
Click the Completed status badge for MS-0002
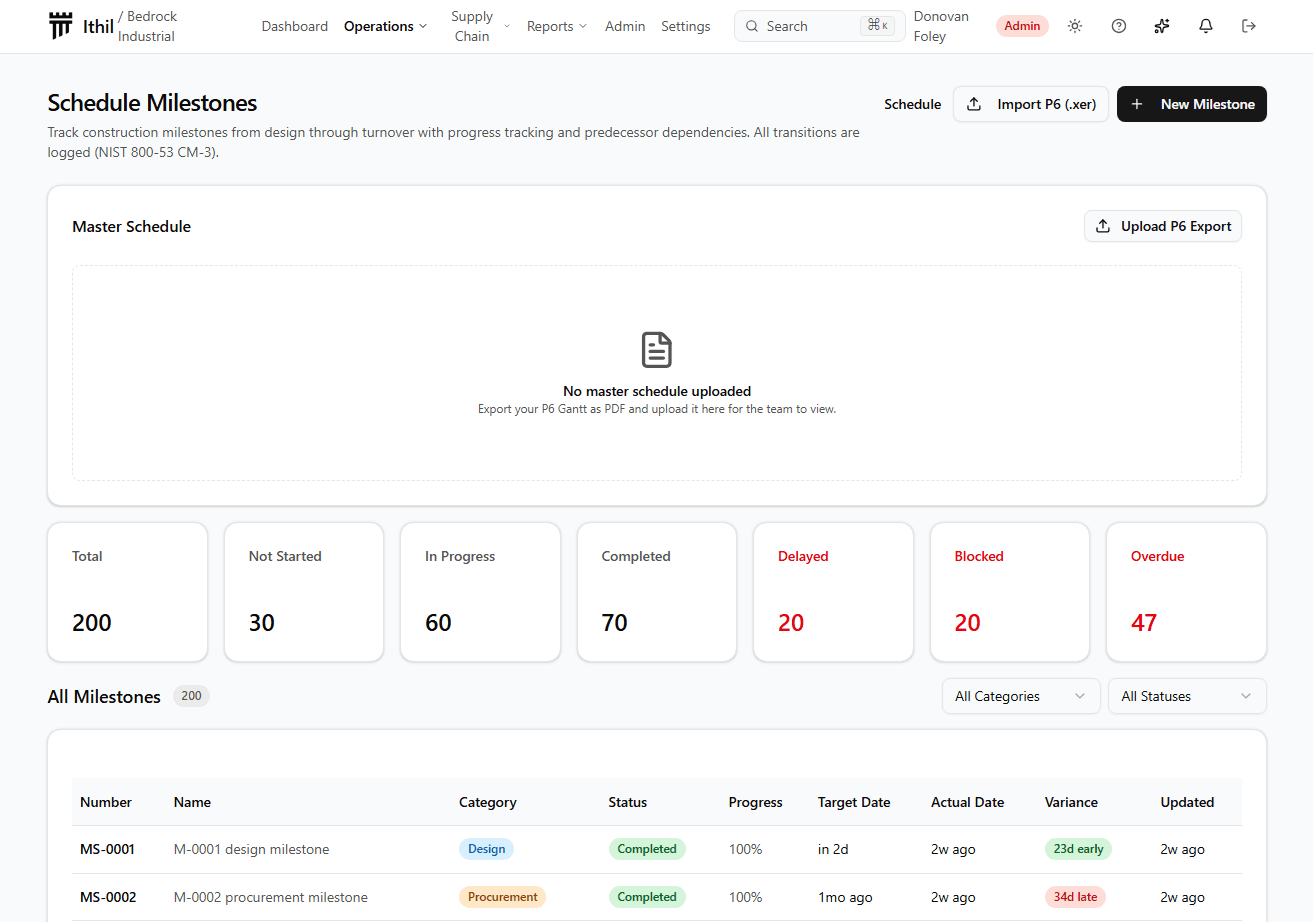(647, 897)
